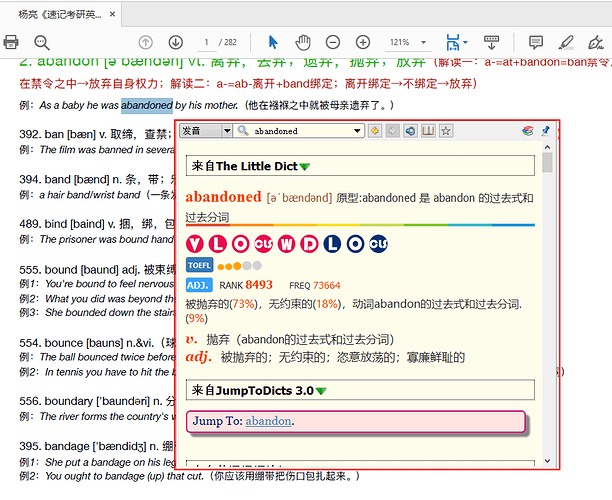The height and width of the screenshot is (500, 612).
Task: Click the first red L dictionary badge
Action: coord(218,244)
